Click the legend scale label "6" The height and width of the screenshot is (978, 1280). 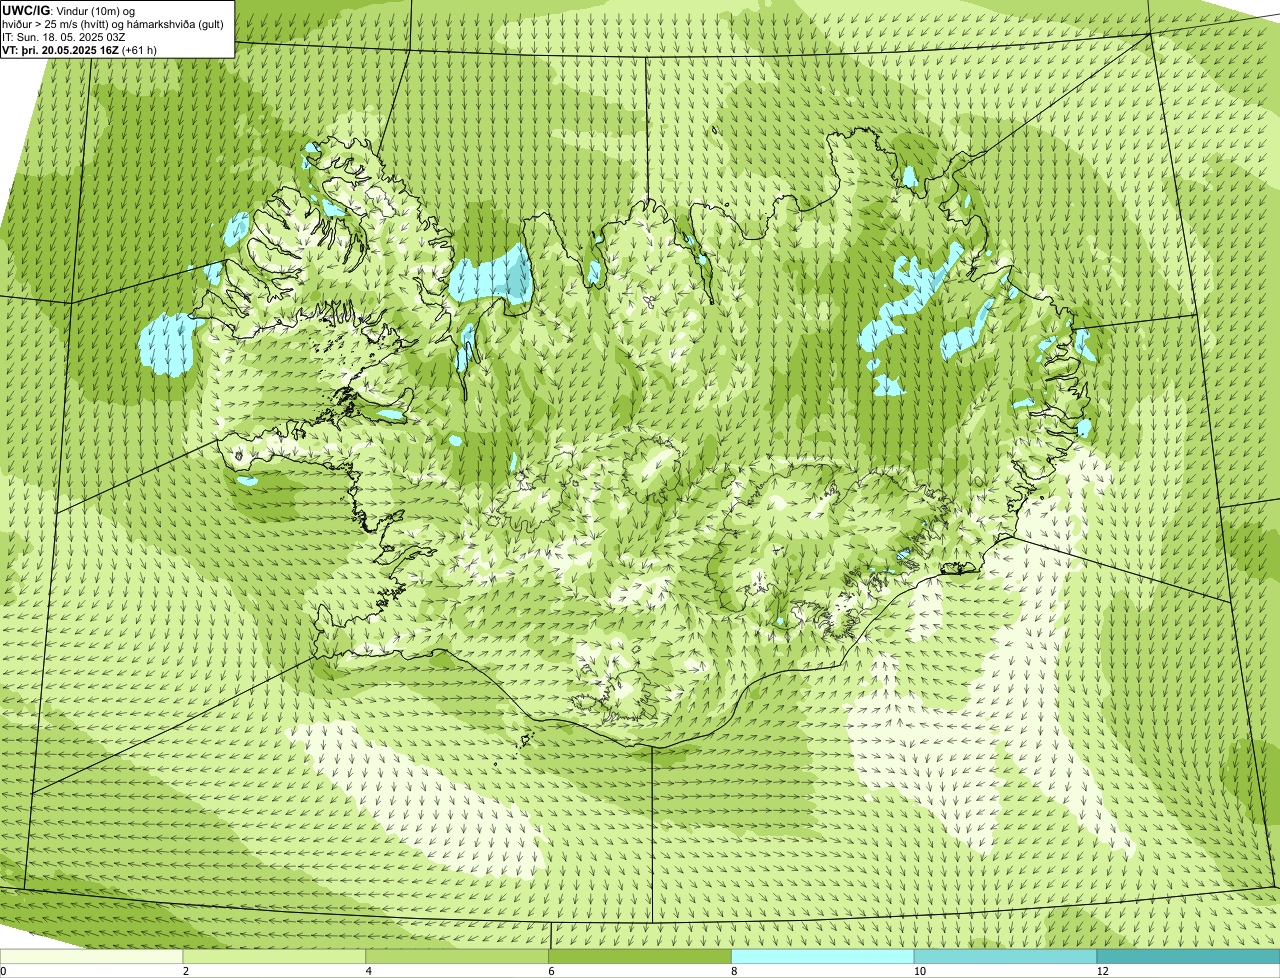[x=552, y=971]
